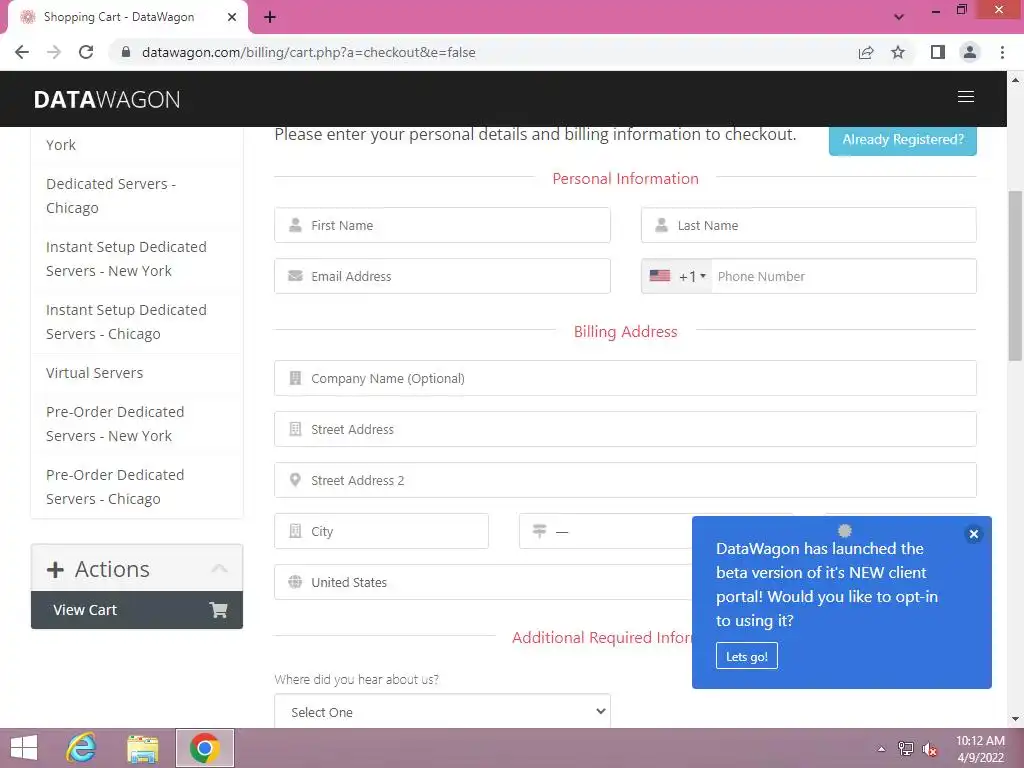The width and height of the screenshot is (1024, 768).
Task: Select the Street Address field
Action: [x=625, y=429]
